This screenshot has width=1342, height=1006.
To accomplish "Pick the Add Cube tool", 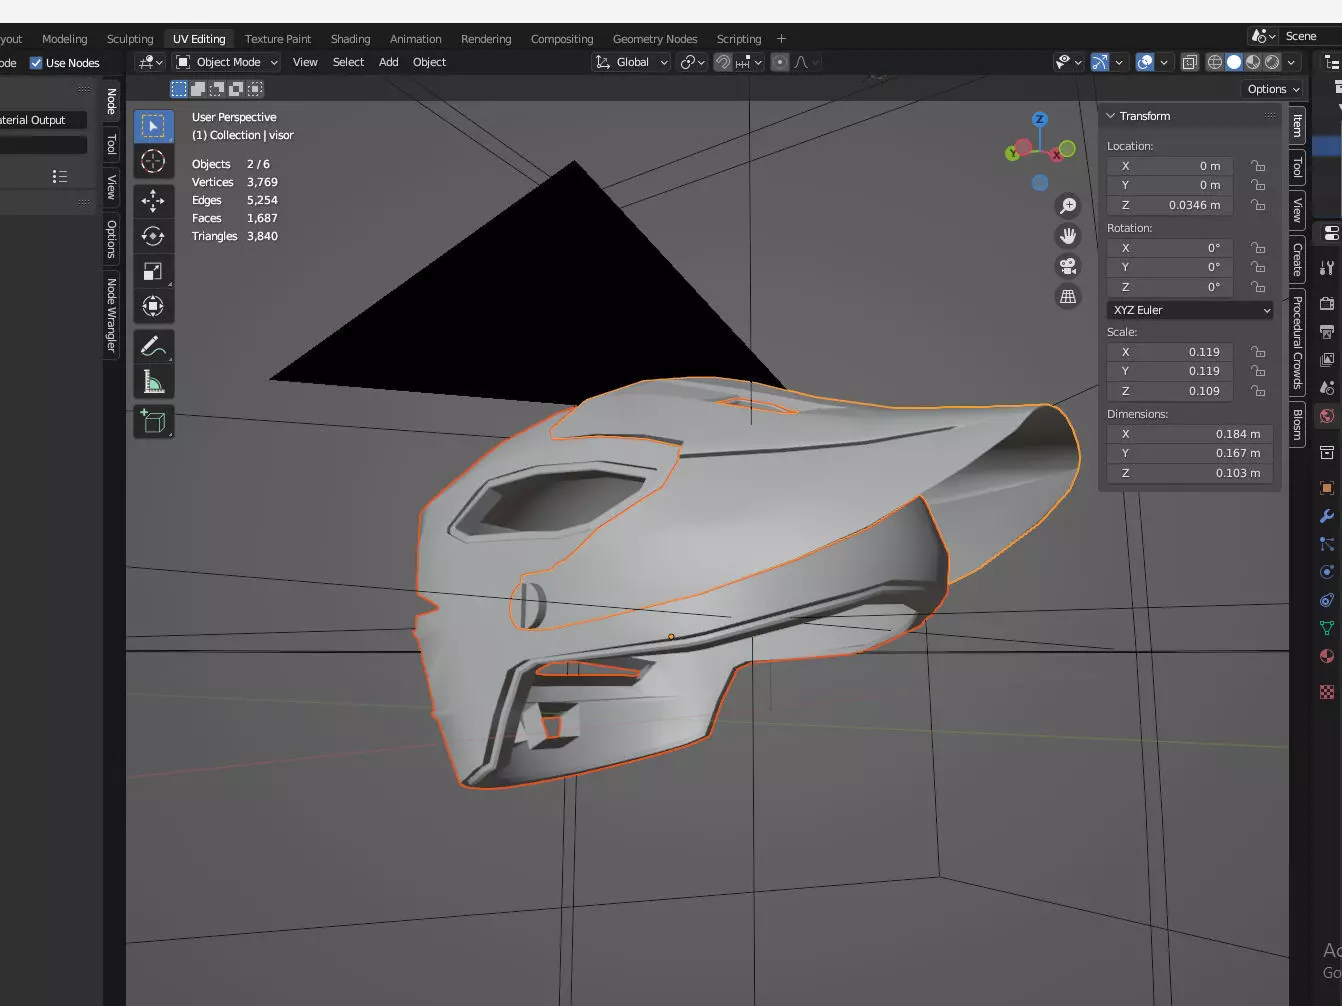I will (x=153, y=422).
